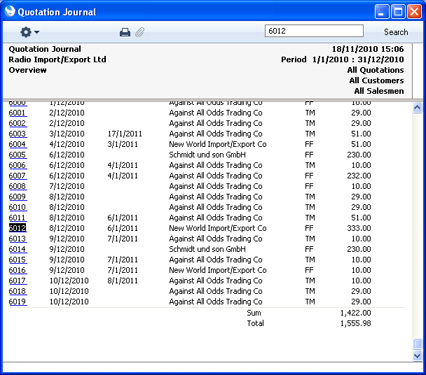Minimize the Quotation Journal window
Image resolution: width=426 pixels, height=375 pixels.
point(382,12)
